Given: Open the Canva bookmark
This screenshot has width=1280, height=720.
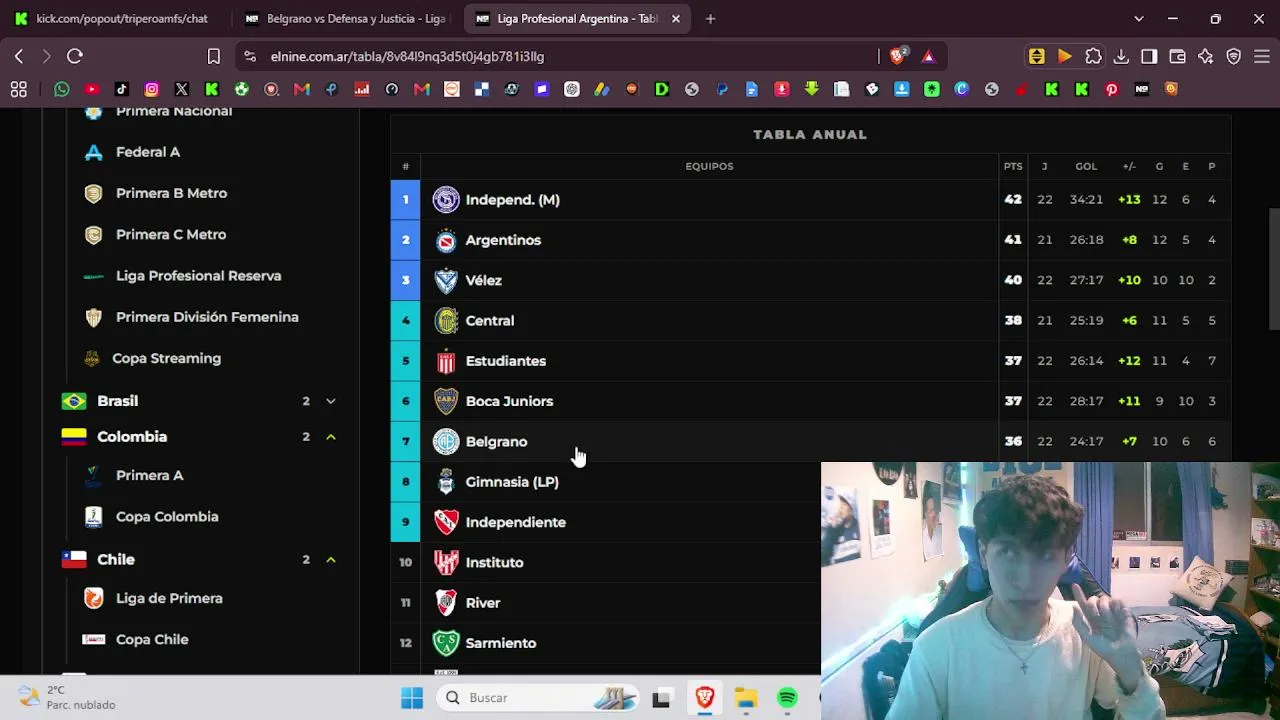Looking at the screenshot, I should click(x=962, y=89).
